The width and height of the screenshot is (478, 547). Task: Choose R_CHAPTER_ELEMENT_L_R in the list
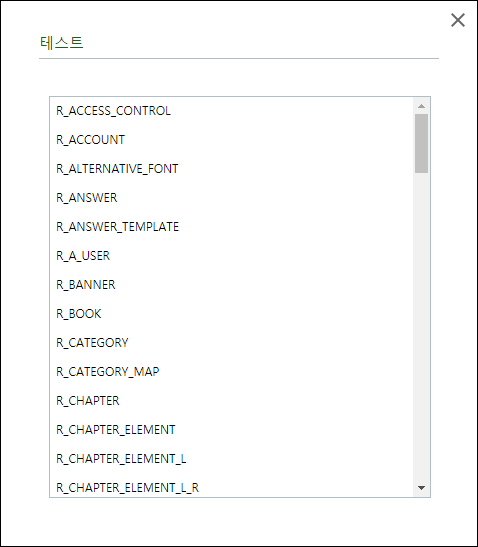click(231, 486)
